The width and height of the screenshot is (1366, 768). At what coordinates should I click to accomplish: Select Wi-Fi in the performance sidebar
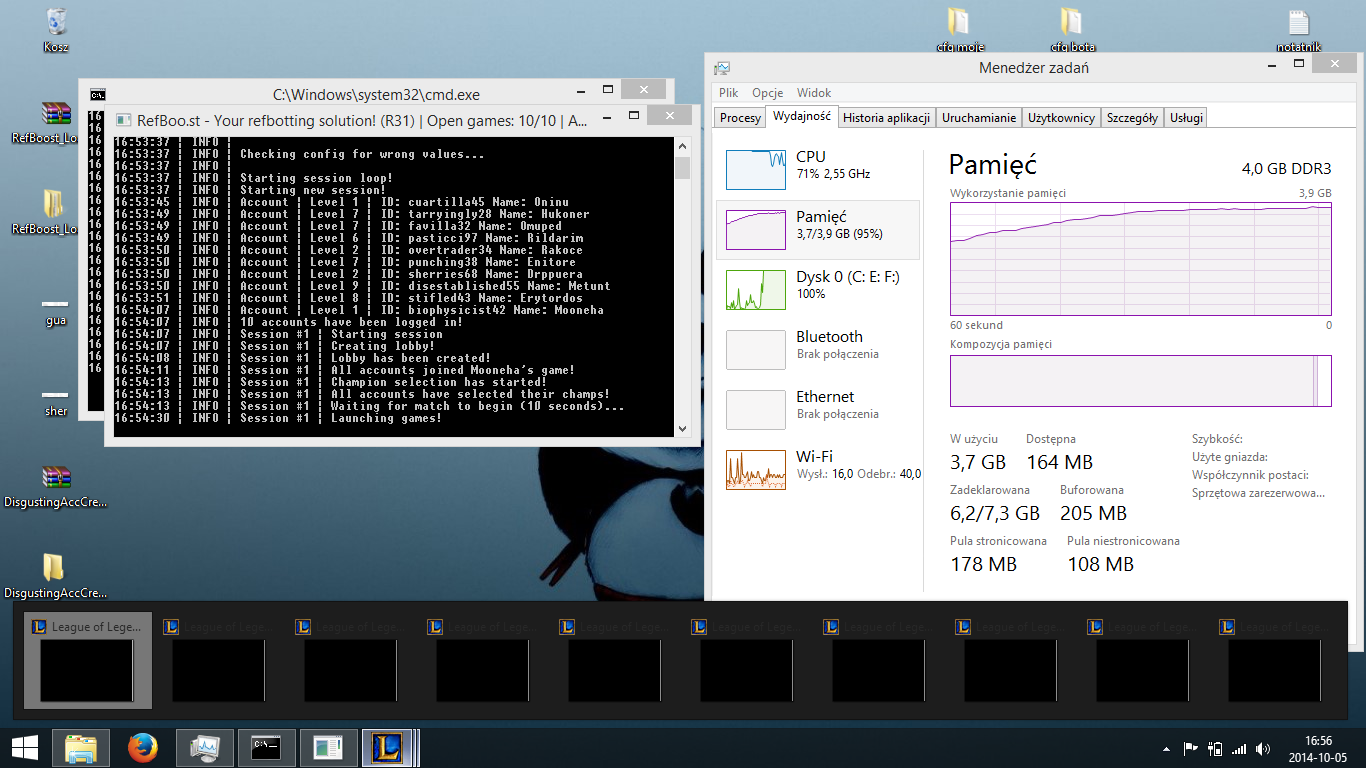tap(818, 468)
